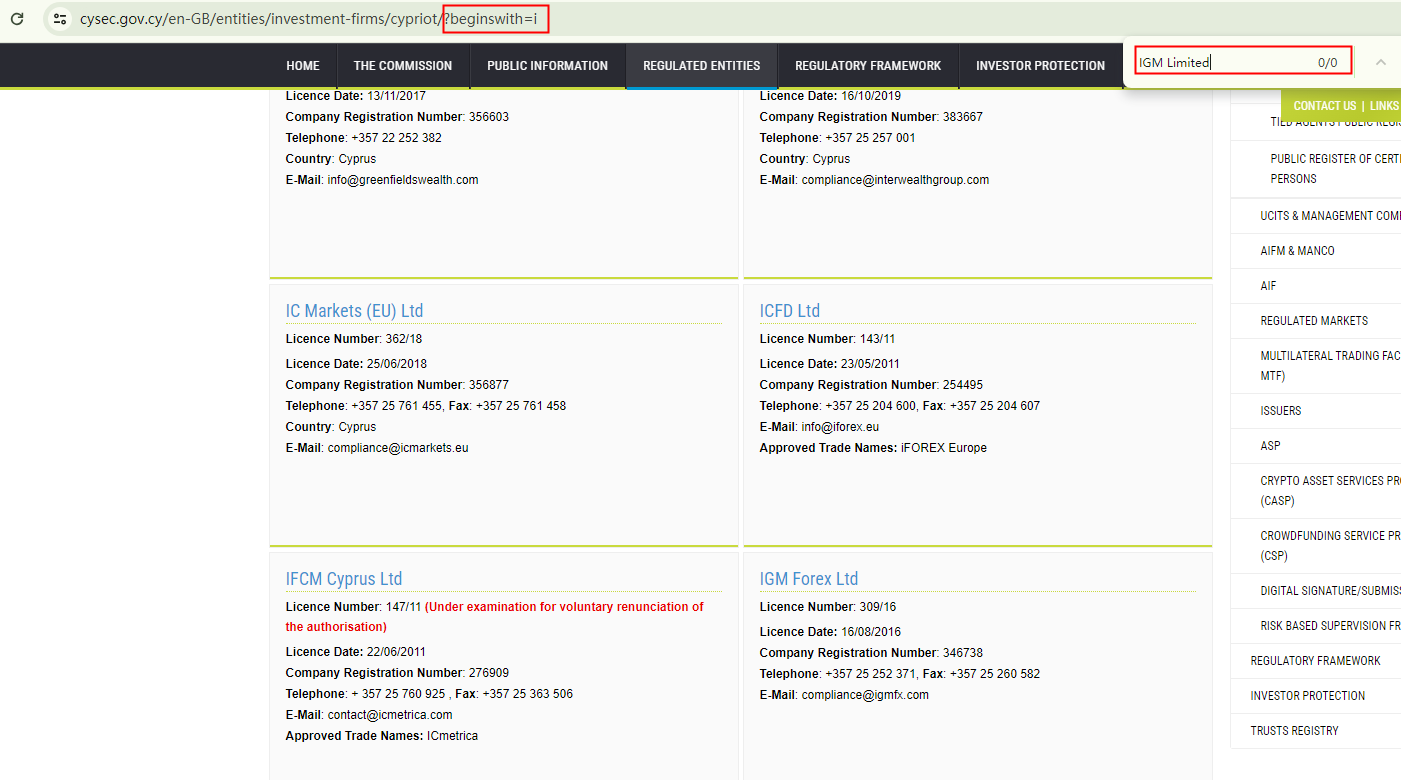Open the IC Markets (EU) Ltd entry
Screen dimensions: 1401x780
pos(354,311)
